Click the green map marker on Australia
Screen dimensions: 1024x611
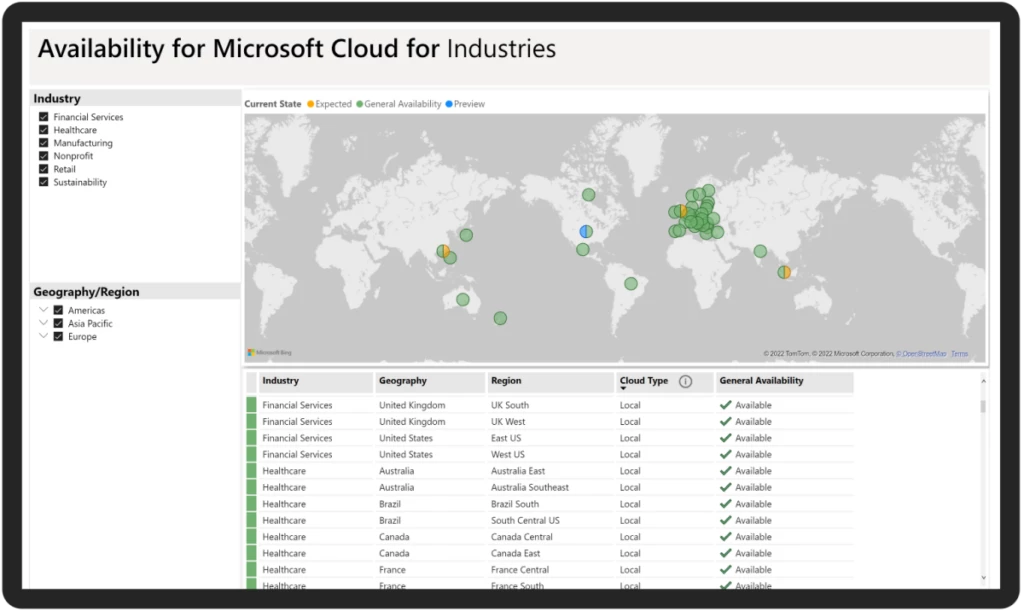point(461,299)
